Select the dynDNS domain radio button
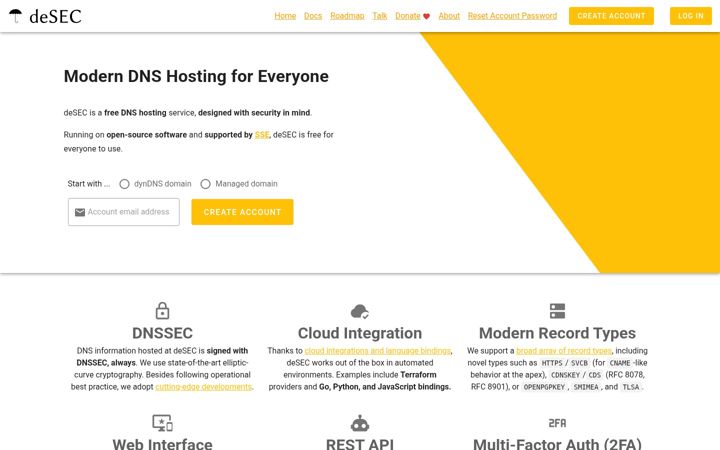This screenshot has height=450, width=720. pyautogui.click(x=124, y=184)
